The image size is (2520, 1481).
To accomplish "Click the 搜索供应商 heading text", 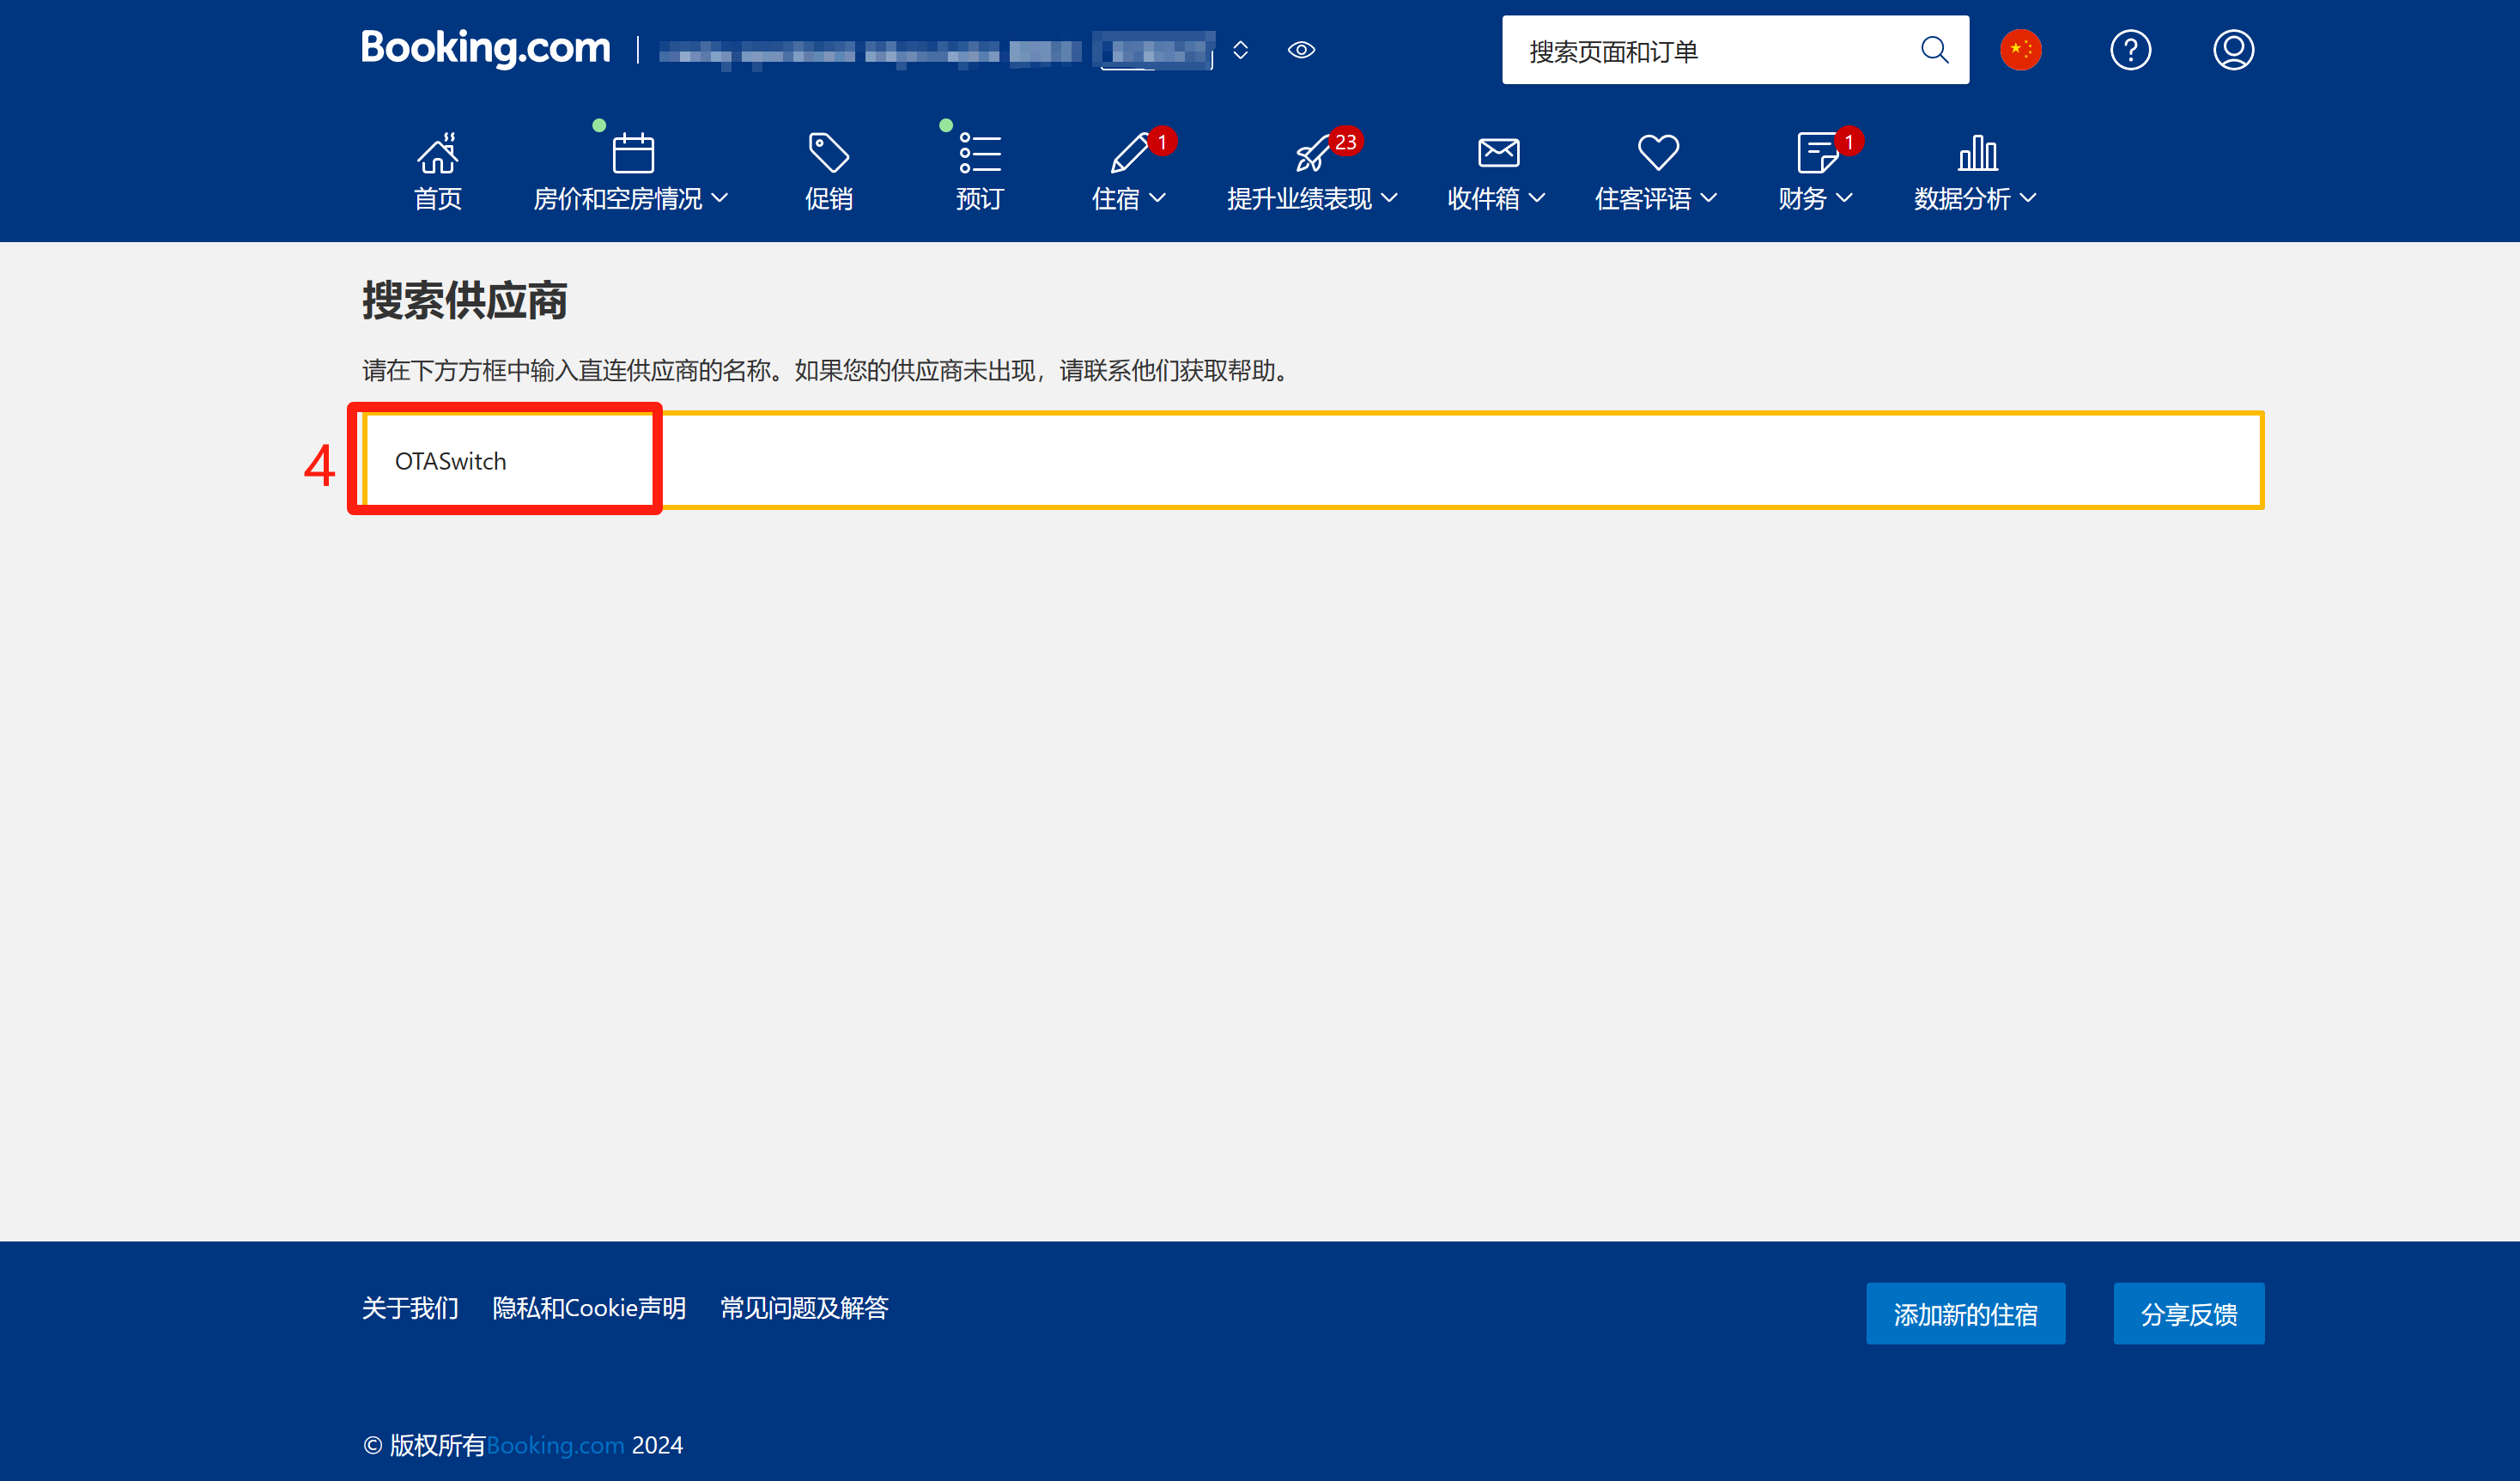I will click(x=464, y=300).
